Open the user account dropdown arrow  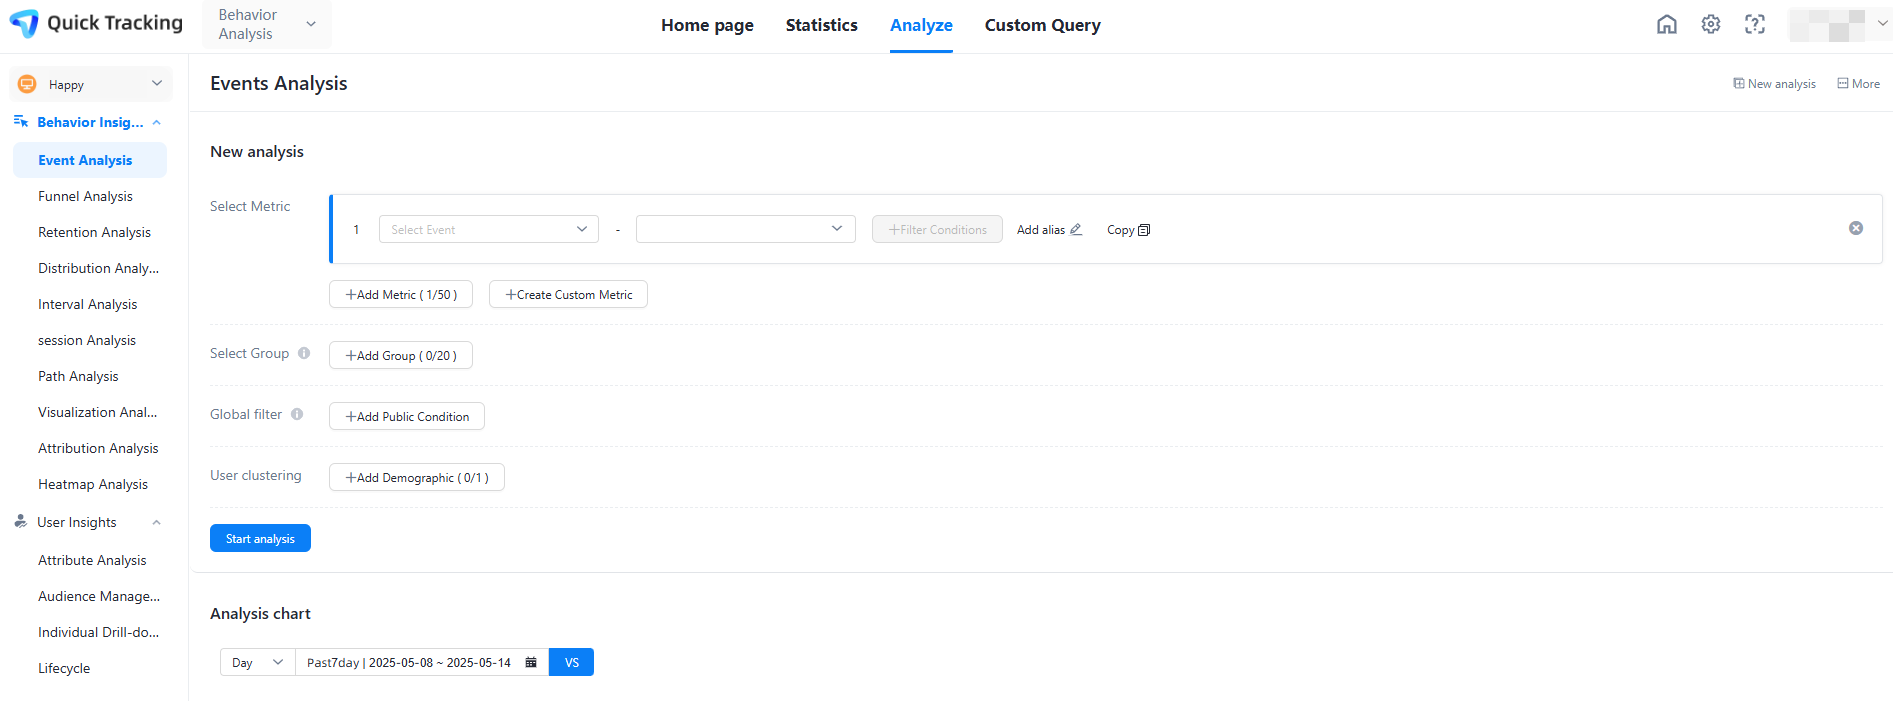1883,24
